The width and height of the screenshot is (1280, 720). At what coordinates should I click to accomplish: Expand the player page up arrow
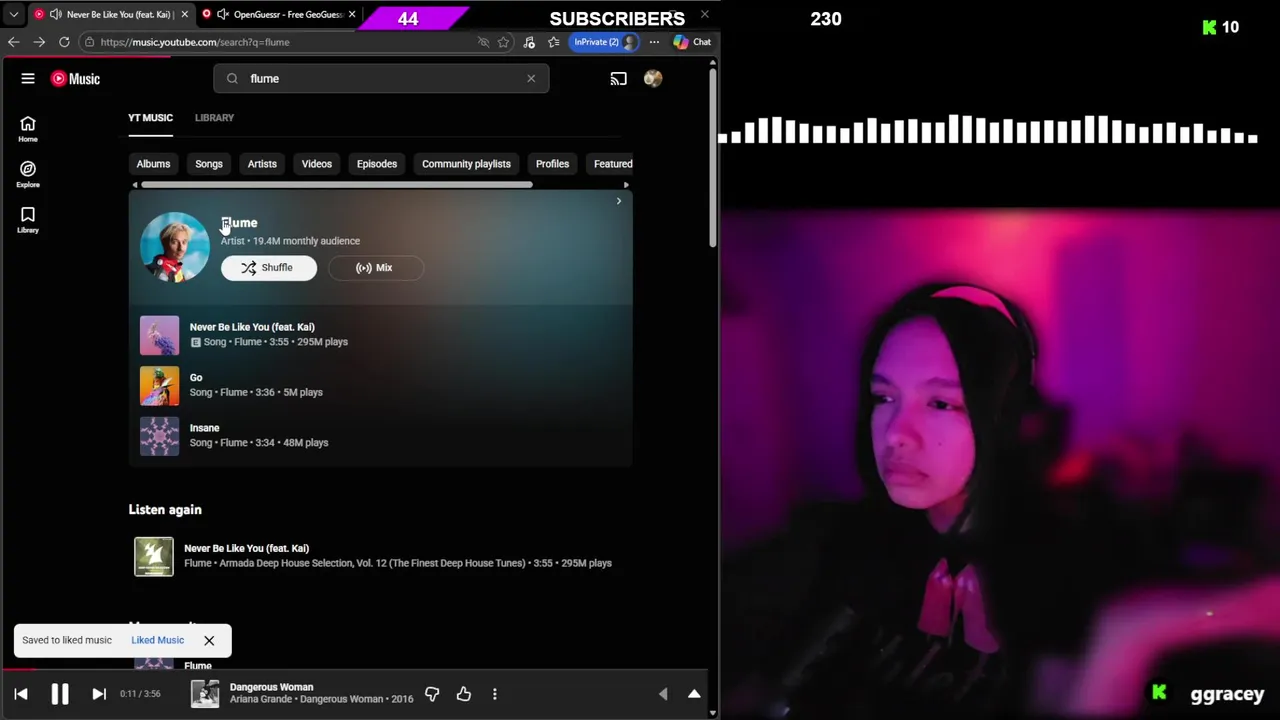tap(694, 694)
